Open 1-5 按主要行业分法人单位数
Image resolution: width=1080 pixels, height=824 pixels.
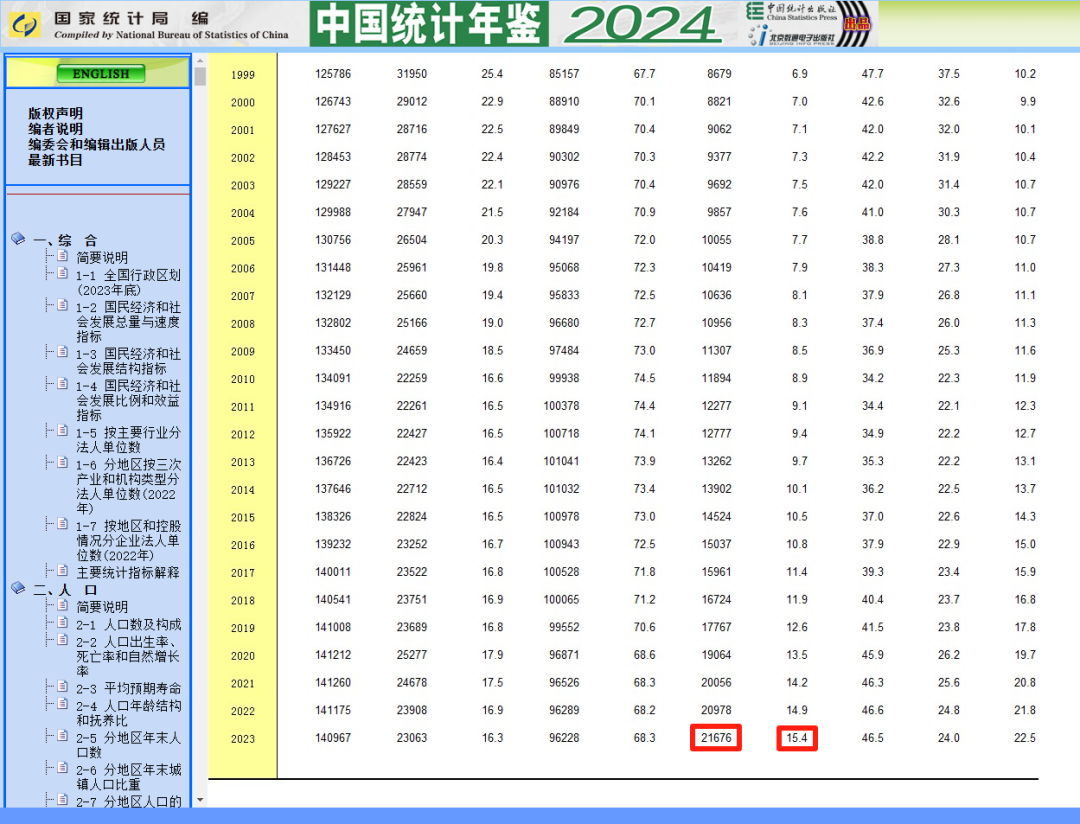point(128,439)
